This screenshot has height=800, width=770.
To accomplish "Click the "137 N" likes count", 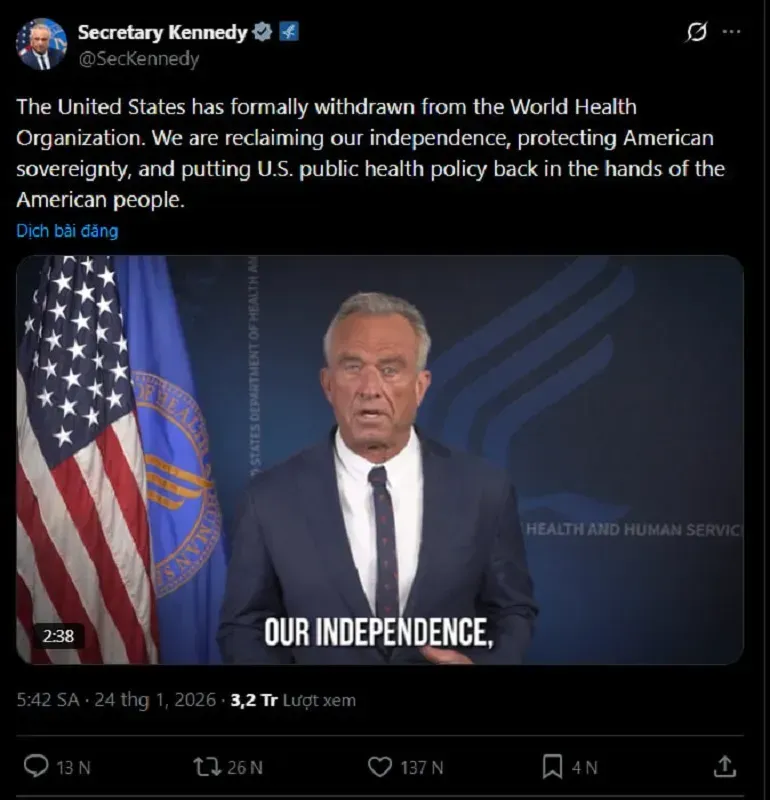I will point(421,767).
